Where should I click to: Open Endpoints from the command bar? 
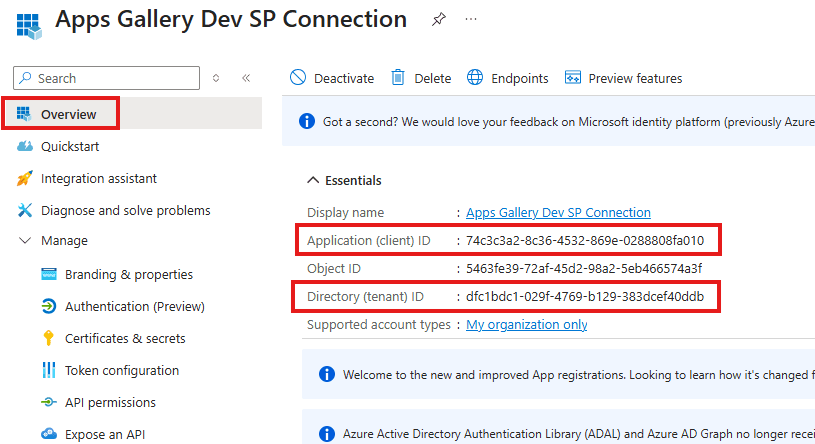(x=520, y=79)
